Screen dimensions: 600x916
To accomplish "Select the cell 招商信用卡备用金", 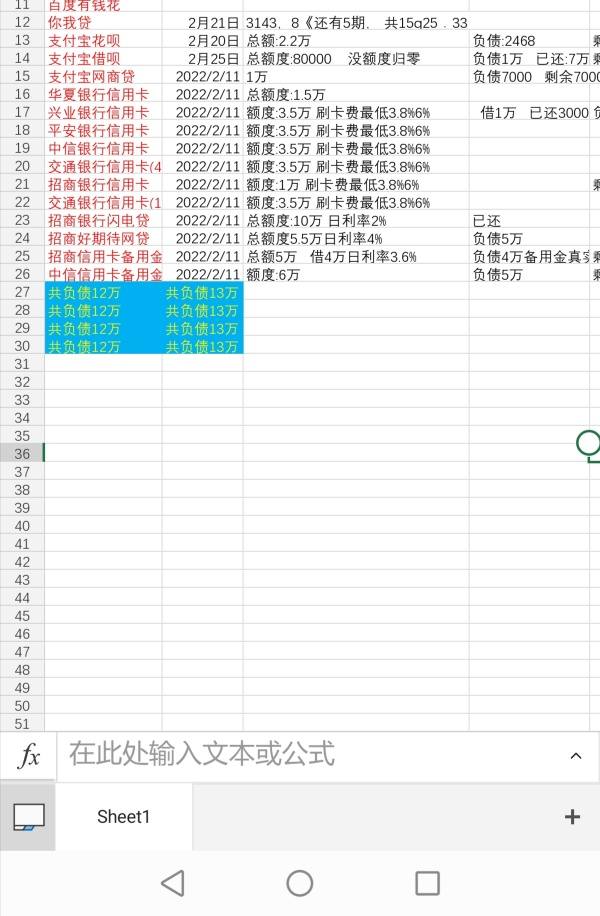I will point(103,256).
